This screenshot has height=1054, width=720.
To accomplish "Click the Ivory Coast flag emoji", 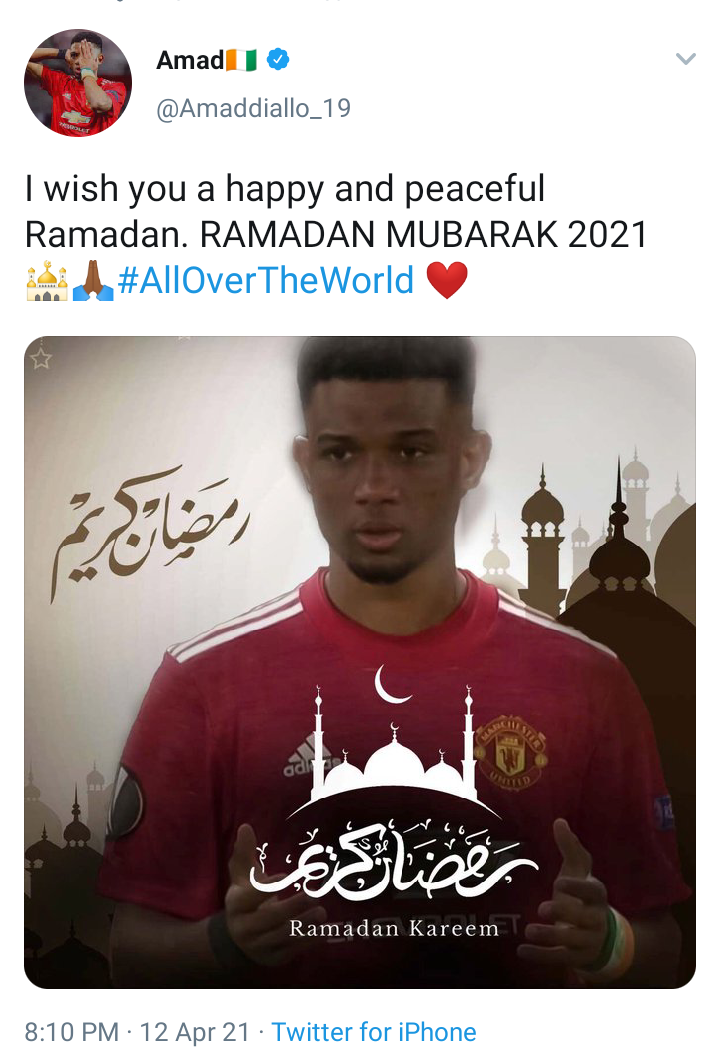I will click(241, 60).
